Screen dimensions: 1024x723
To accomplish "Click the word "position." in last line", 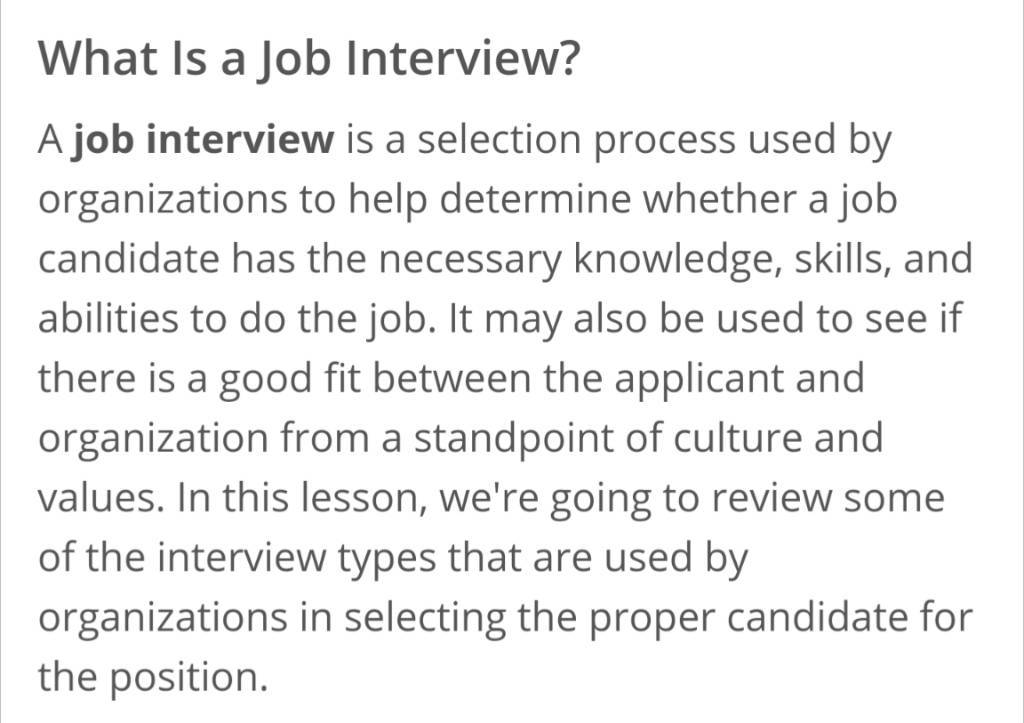I will [x=188, y=679].
